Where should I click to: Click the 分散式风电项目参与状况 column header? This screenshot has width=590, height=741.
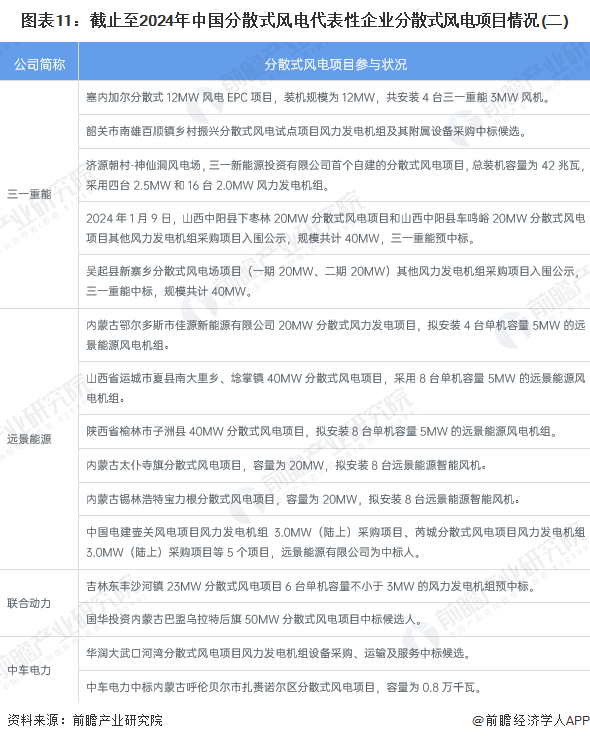pyautogui.click(x=335, y=61)
